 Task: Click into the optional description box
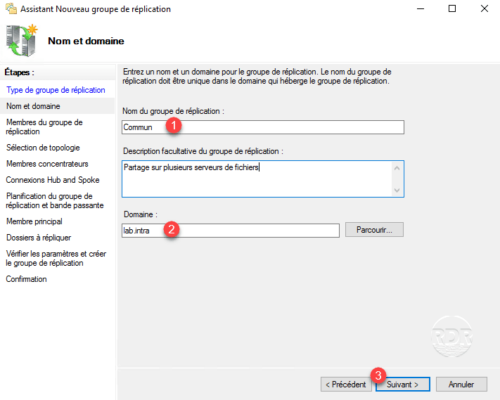pos(263,179)
